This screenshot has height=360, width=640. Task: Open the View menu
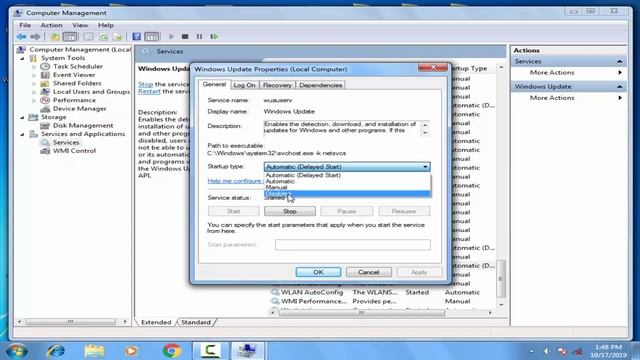click(x=80, y=25)
